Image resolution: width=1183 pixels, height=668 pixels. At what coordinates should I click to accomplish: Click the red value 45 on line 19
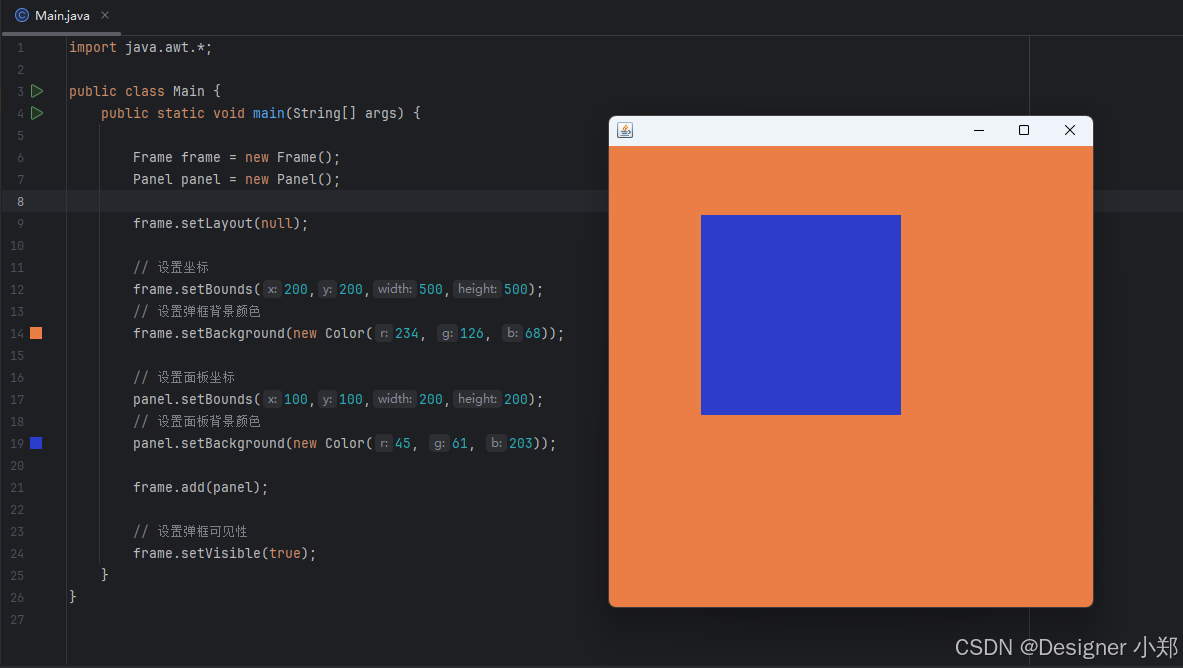(x=403, y=443)
